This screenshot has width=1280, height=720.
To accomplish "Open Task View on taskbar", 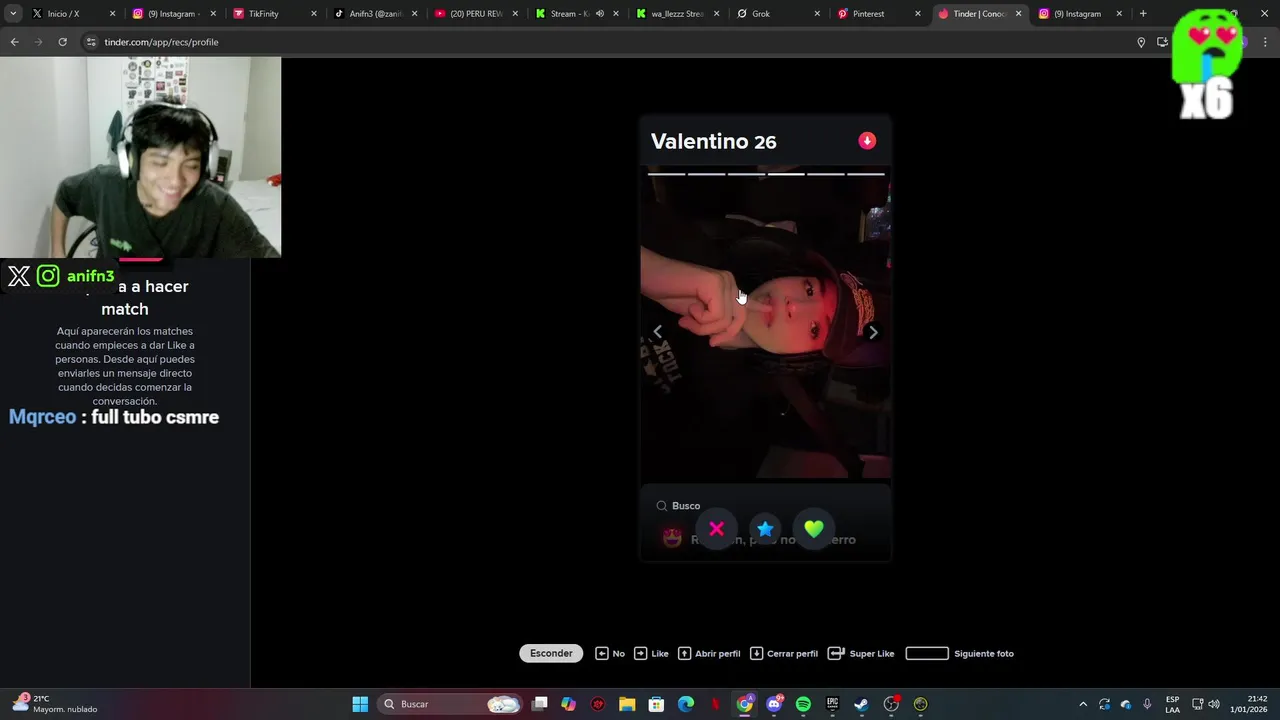I will 540,704.
